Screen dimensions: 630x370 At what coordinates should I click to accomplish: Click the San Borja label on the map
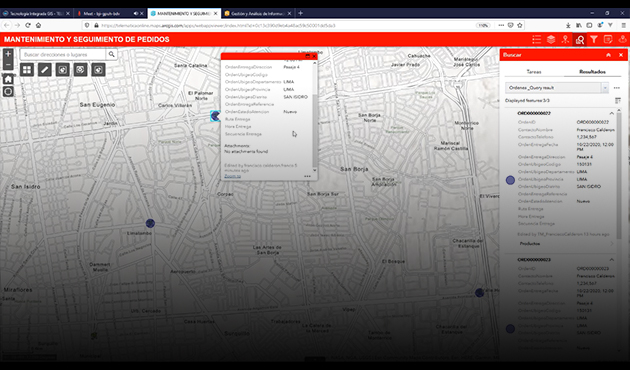(x=354, y=169)
